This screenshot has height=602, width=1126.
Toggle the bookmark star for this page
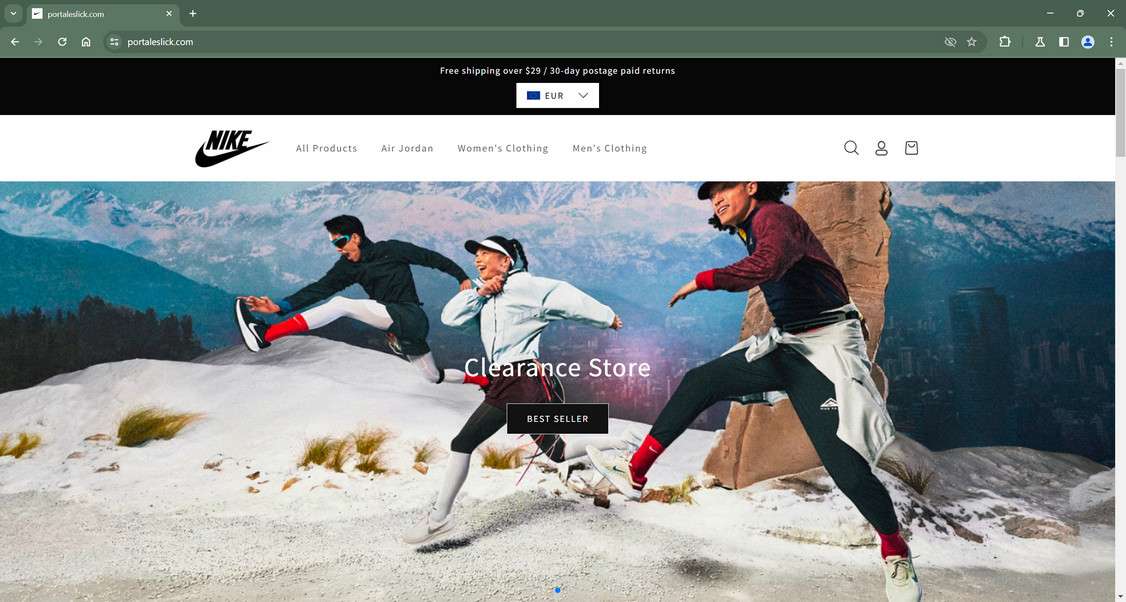click(x=971, y=41)
